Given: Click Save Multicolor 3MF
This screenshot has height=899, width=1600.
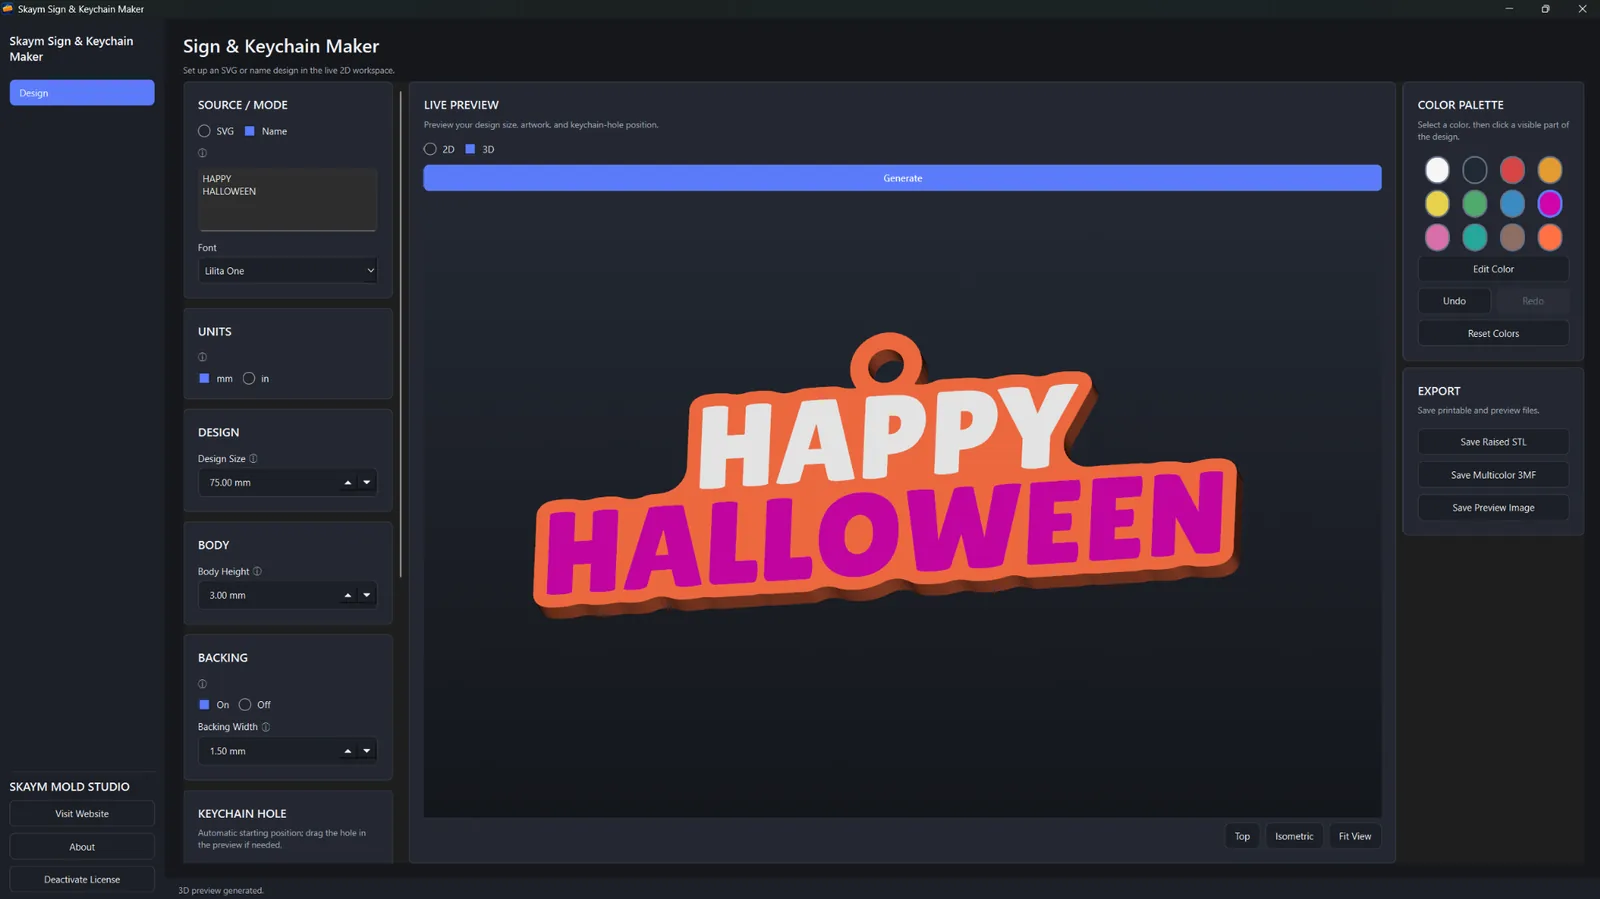Looking at the screenshot, I should (1493, 475).
